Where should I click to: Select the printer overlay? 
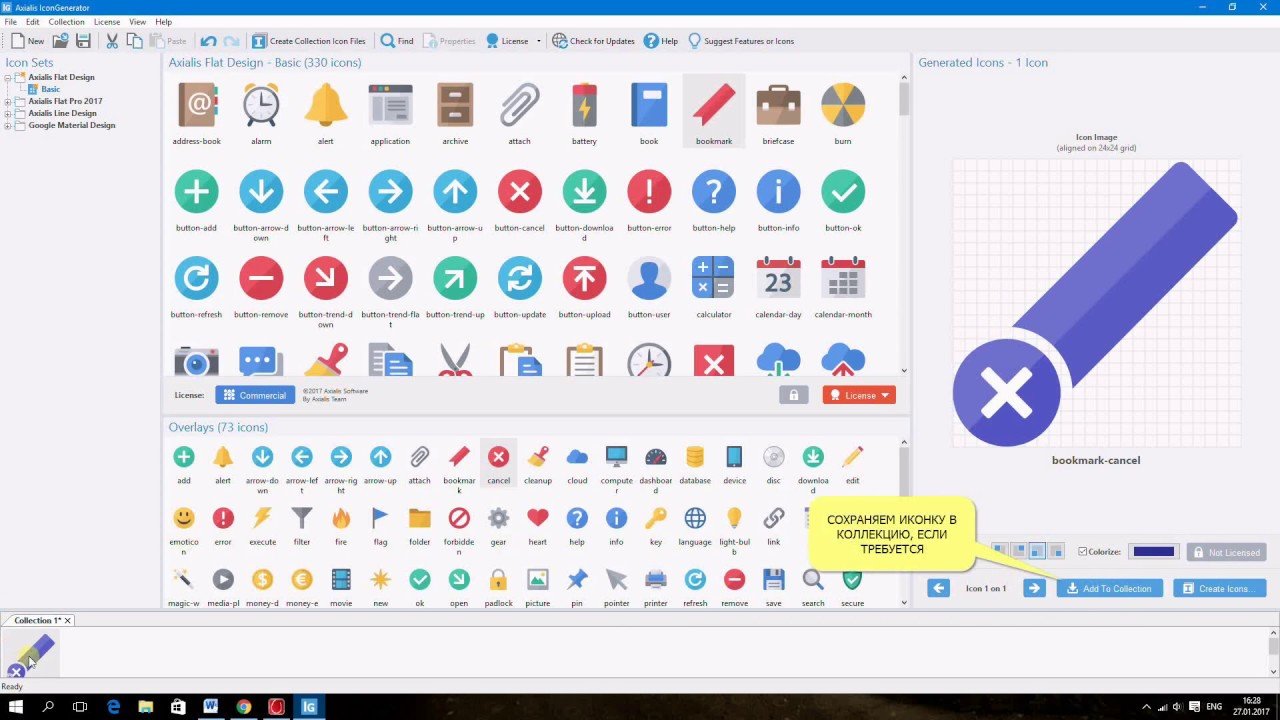(656, 579)
